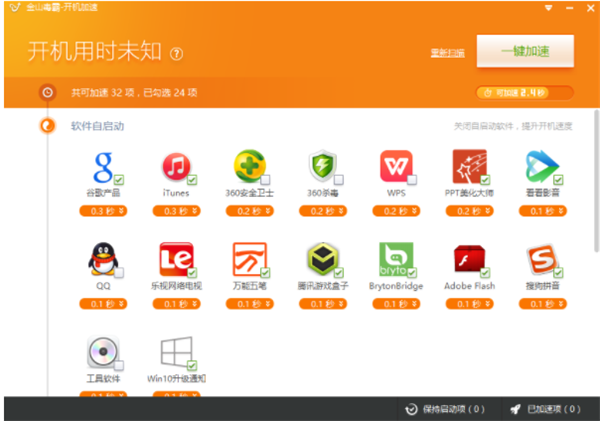
Task: Click the Adobe Flash icon
Action: point(470,259)
